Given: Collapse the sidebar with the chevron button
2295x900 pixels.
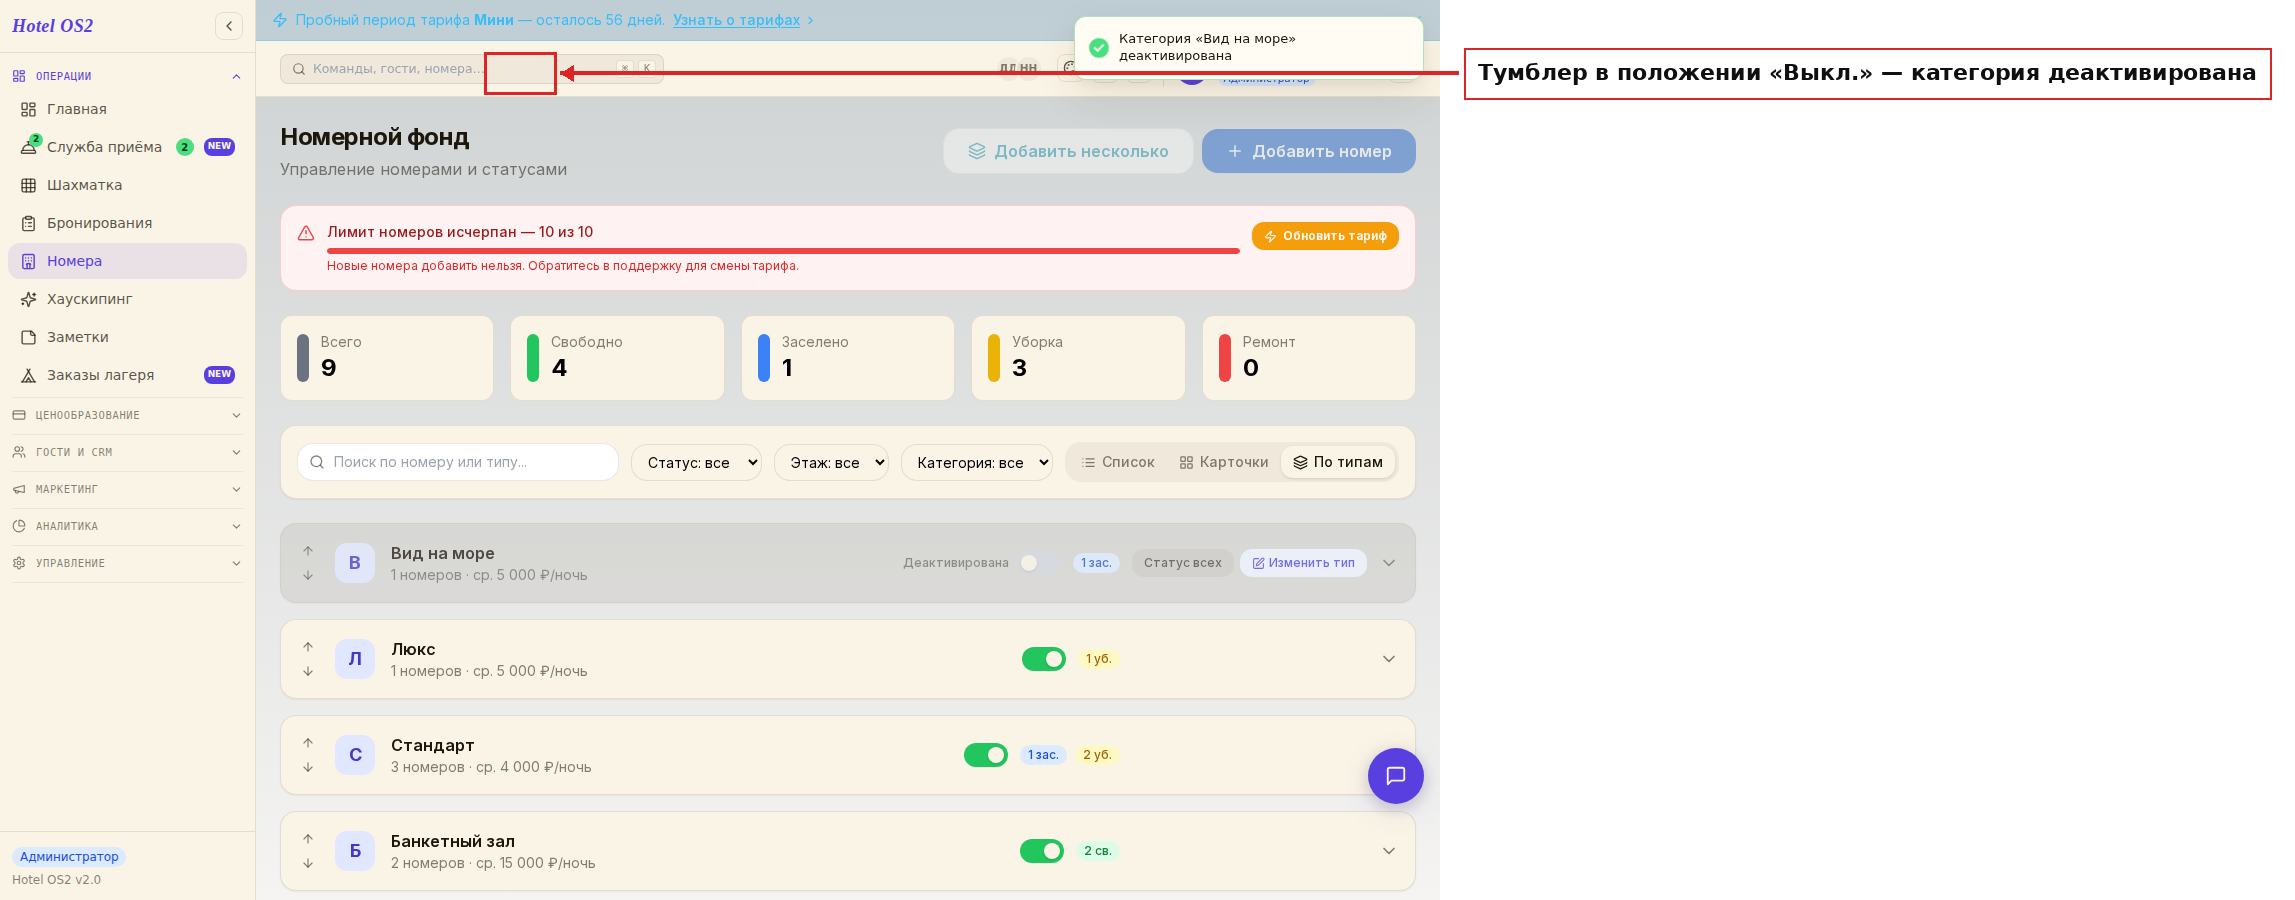Looking at the screenshot, I should pos(229,26).
